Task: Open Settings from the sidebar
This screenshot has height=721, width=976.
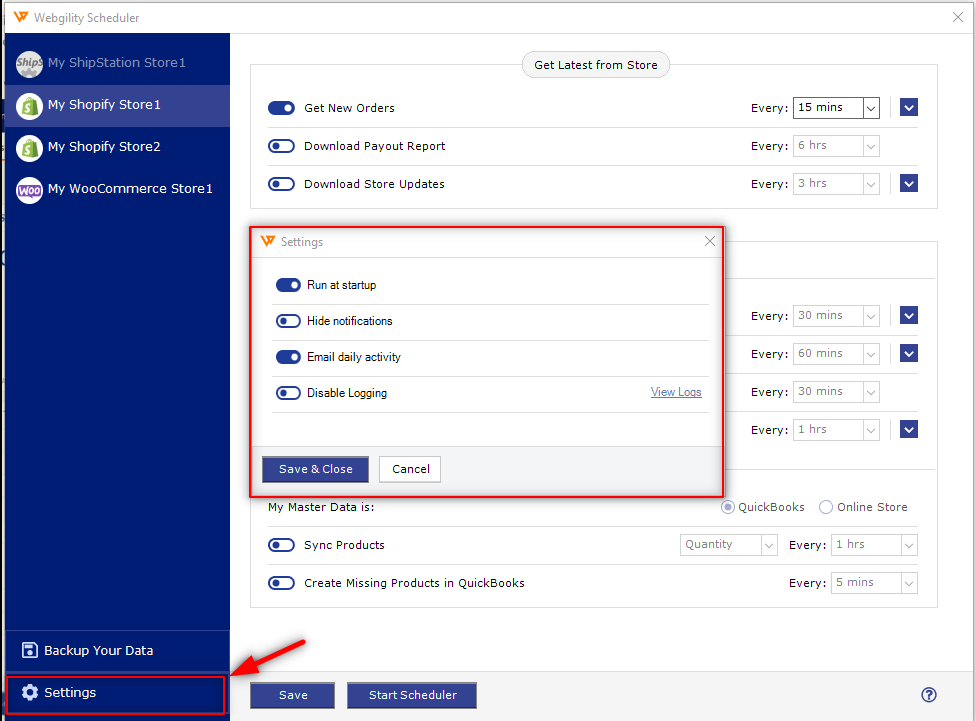Action: 115,694
